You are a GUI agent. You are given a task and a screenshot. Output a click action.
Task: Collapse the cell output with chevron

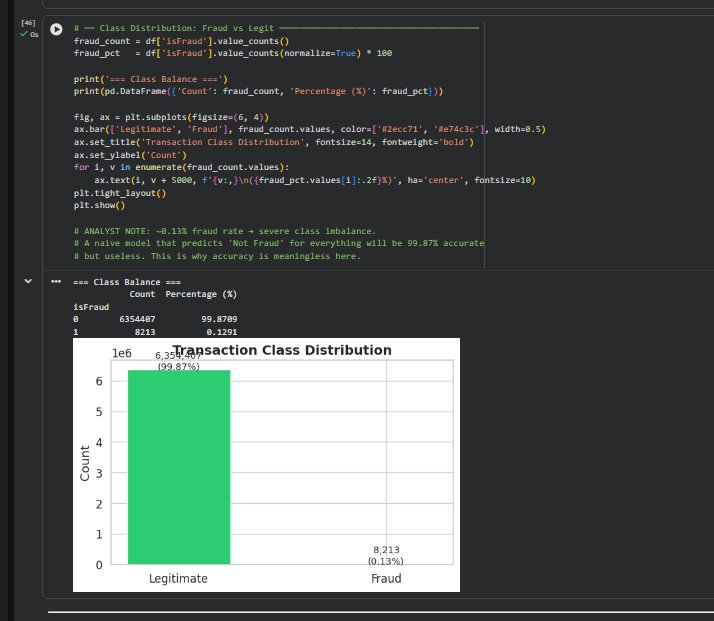28,281
